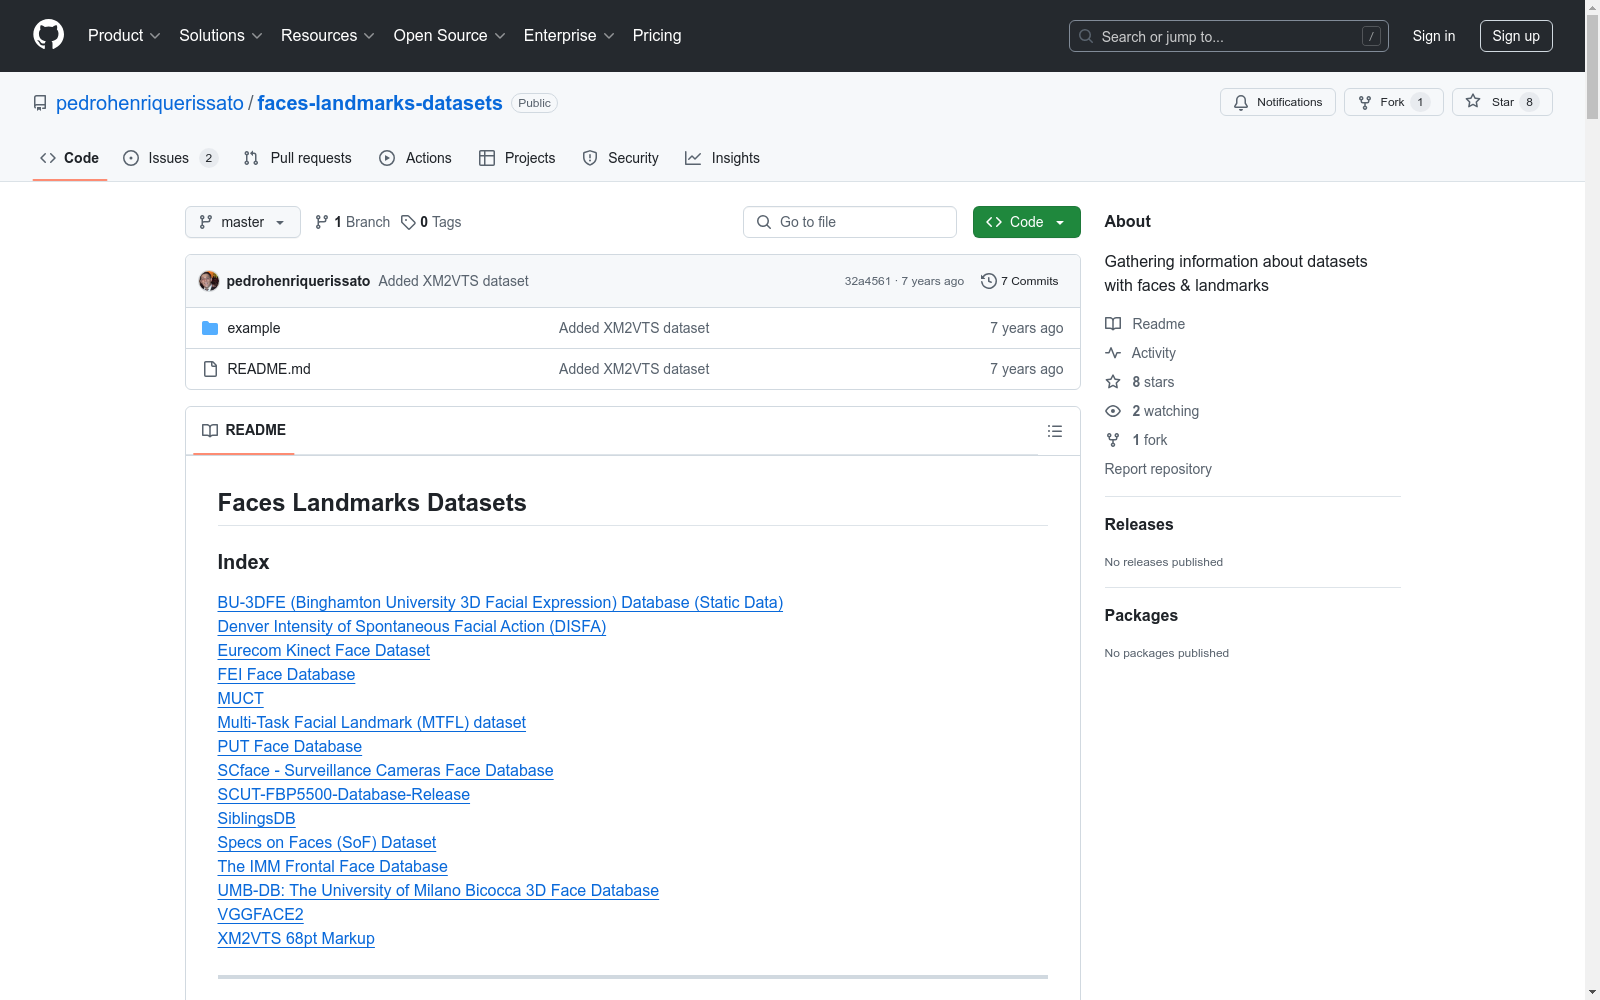Open the FEI Face Database link
Screen dimensions: 1600x1000
click(286, 674)
